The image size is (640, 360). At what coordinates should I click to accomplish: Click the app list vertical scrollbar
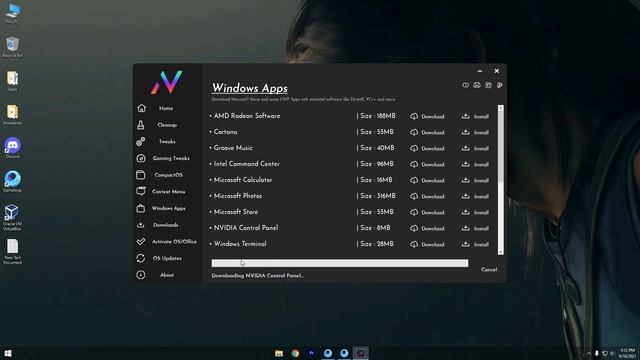coord(500,180)
